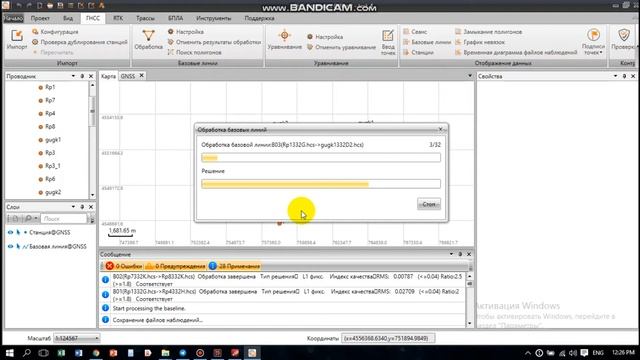Click the Координаты coordinate field
Image resolution: width=640 pixels, height=360 pixels.
pos(388,338)
